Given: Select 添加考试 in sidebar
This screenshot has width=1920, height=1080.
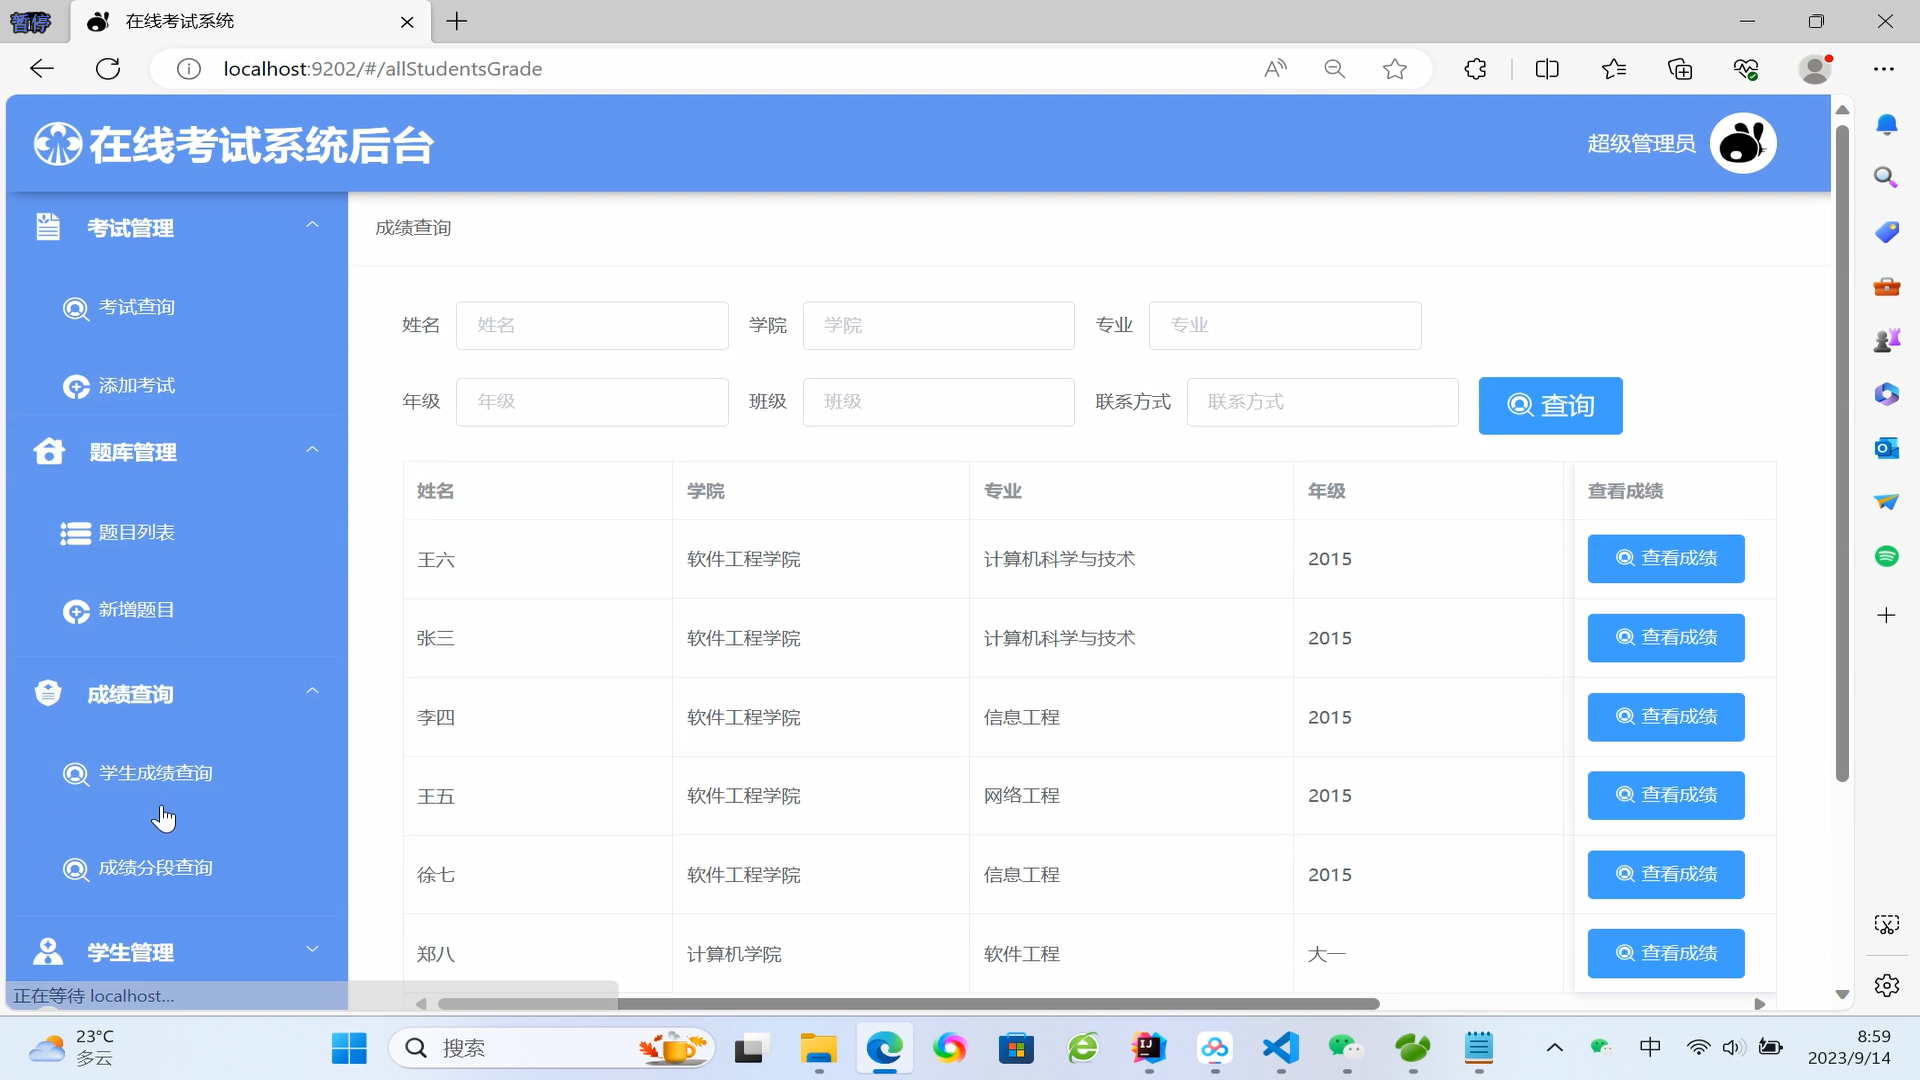Looking at the screenshot, I should (136, 386).
